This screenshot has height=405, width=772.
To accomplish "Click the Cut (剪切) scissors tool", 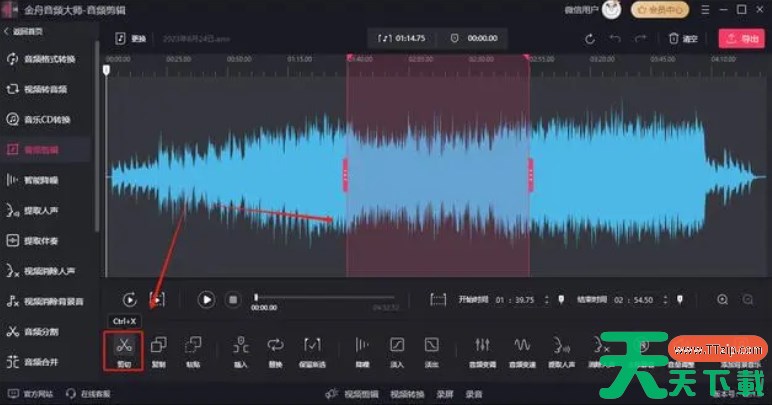I will point(123,346).
